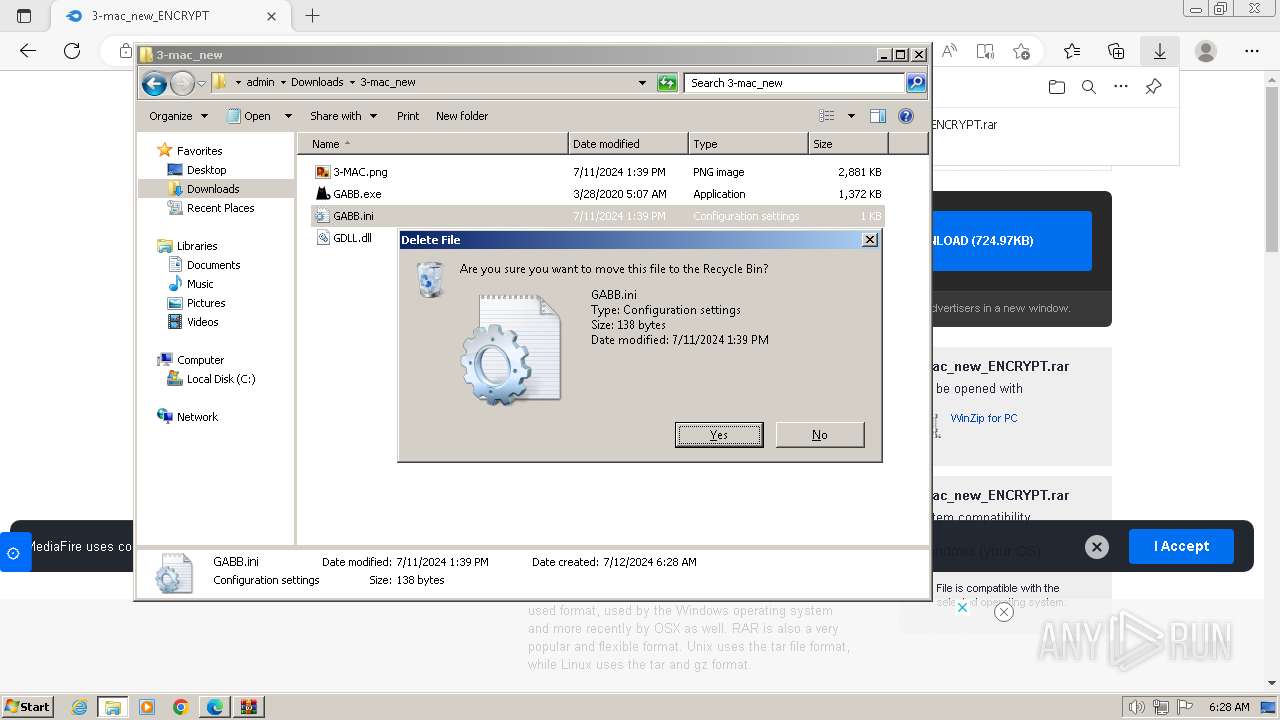Refresh the 3-mac_new folder view
This screenshot has width=1280, height=720.
667,83
